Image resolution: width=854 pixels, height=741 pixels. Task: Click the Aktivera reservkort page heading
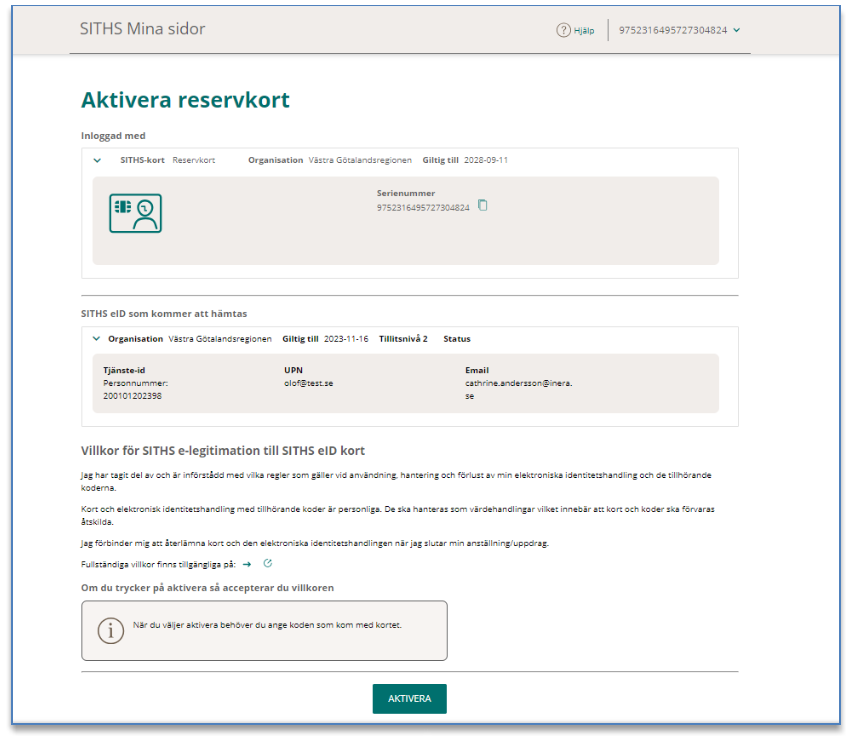(185, 100)
